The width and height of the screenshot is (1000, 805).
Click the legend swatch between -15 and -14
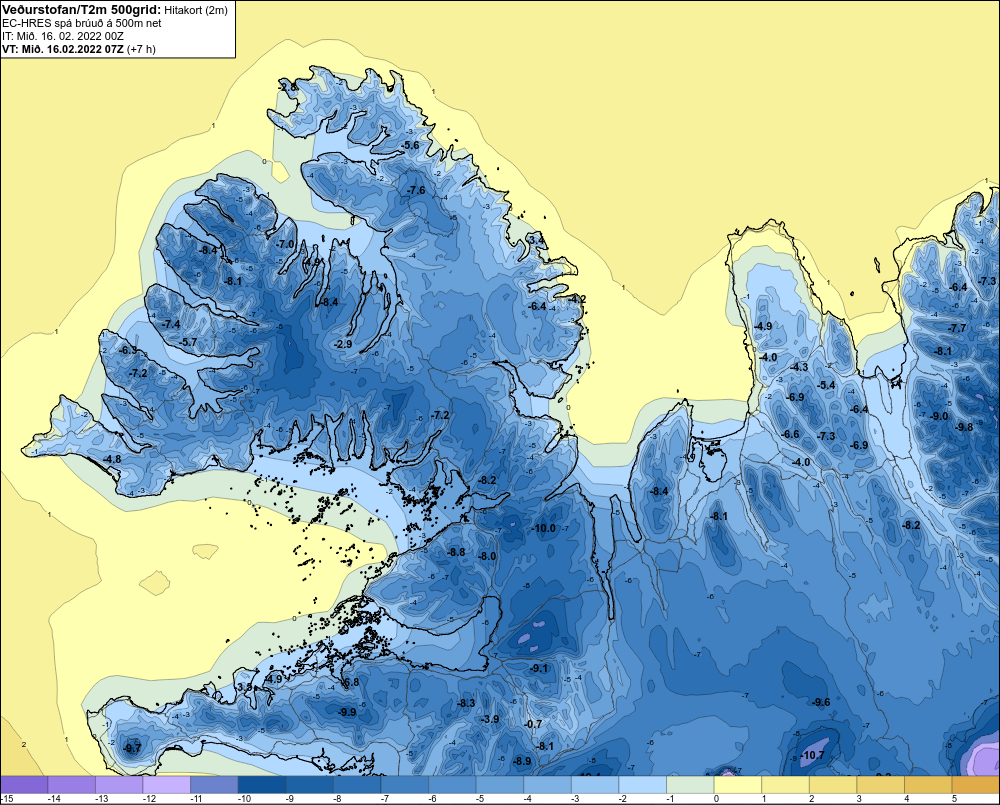tap(24, 785)
